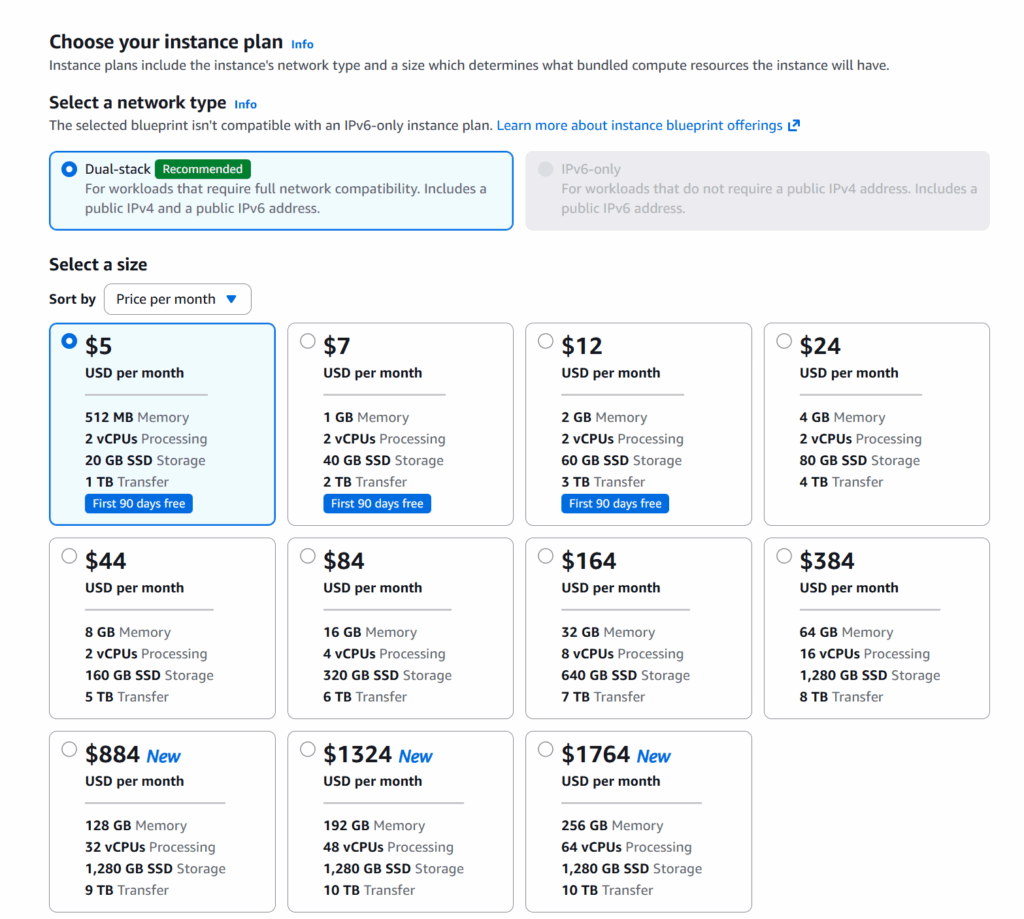Open Info link beside Choose your instance plan
This screenshot has height=919, width=1024.
point(302,44)
